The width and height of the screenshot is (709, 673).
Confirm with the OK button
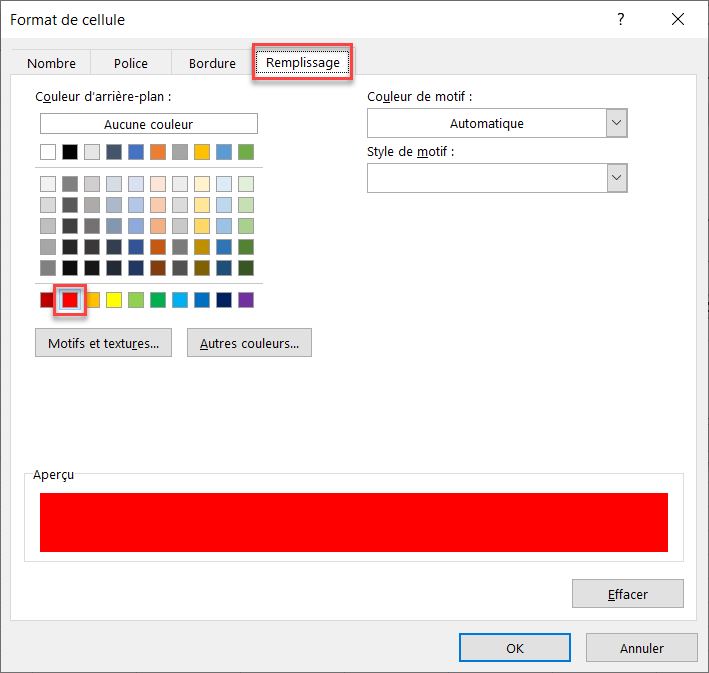(x=515, y=648)
